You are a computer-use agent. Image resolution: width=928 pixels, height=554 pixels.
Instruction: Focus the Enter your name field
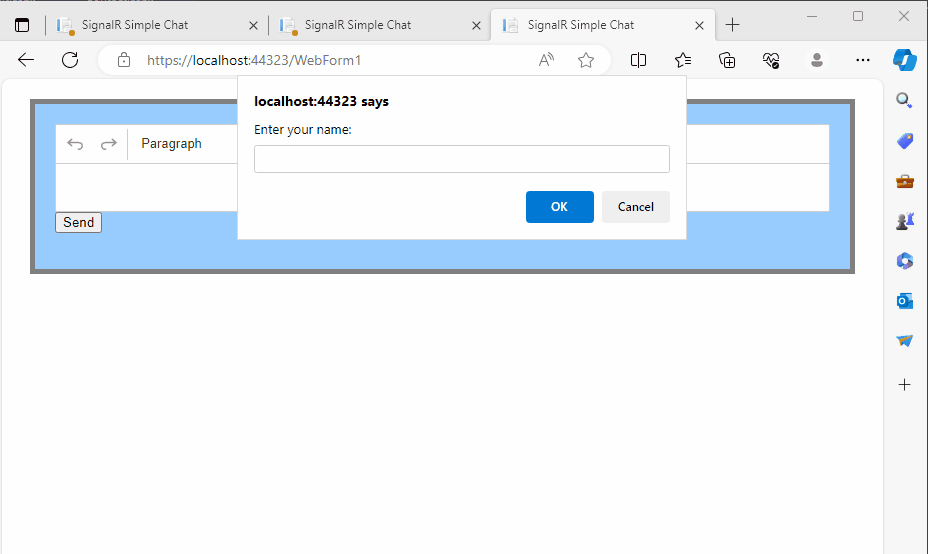pos(462,159)
